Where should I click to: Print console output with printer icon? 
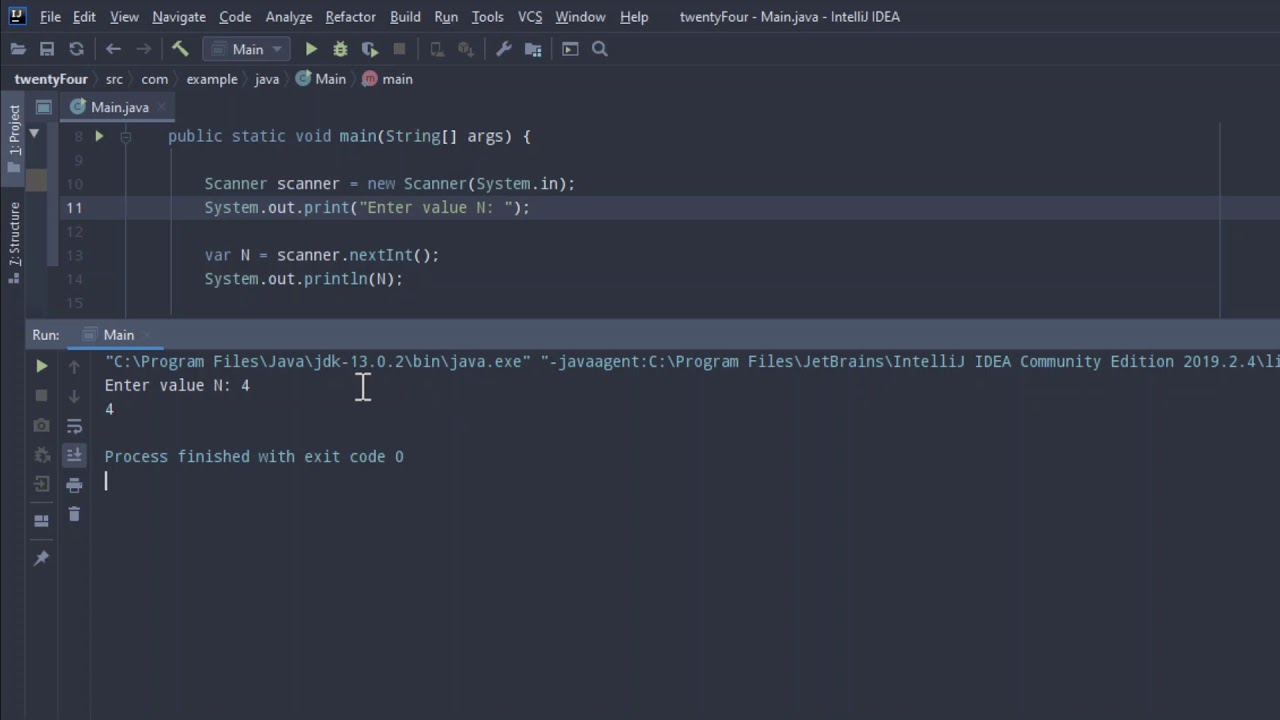[x=74, y=485]
